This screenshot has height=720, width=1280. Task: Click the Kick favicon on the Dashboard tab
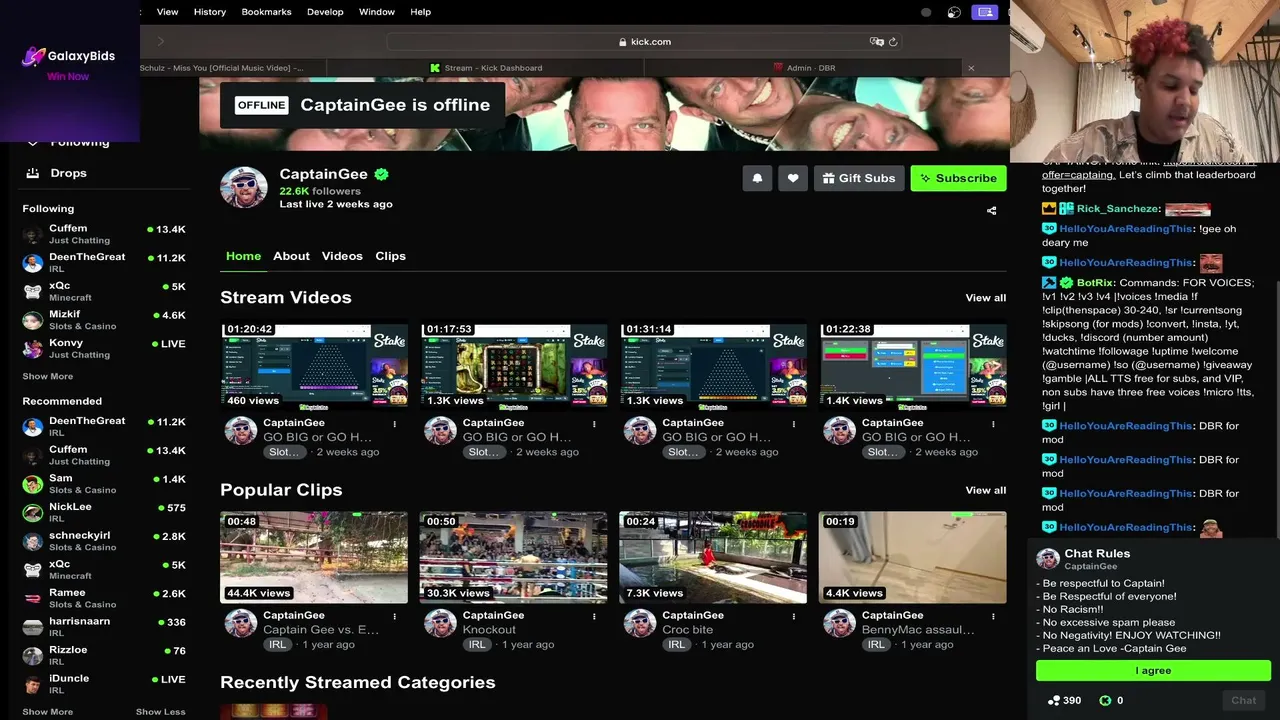(x=435, y=68)
